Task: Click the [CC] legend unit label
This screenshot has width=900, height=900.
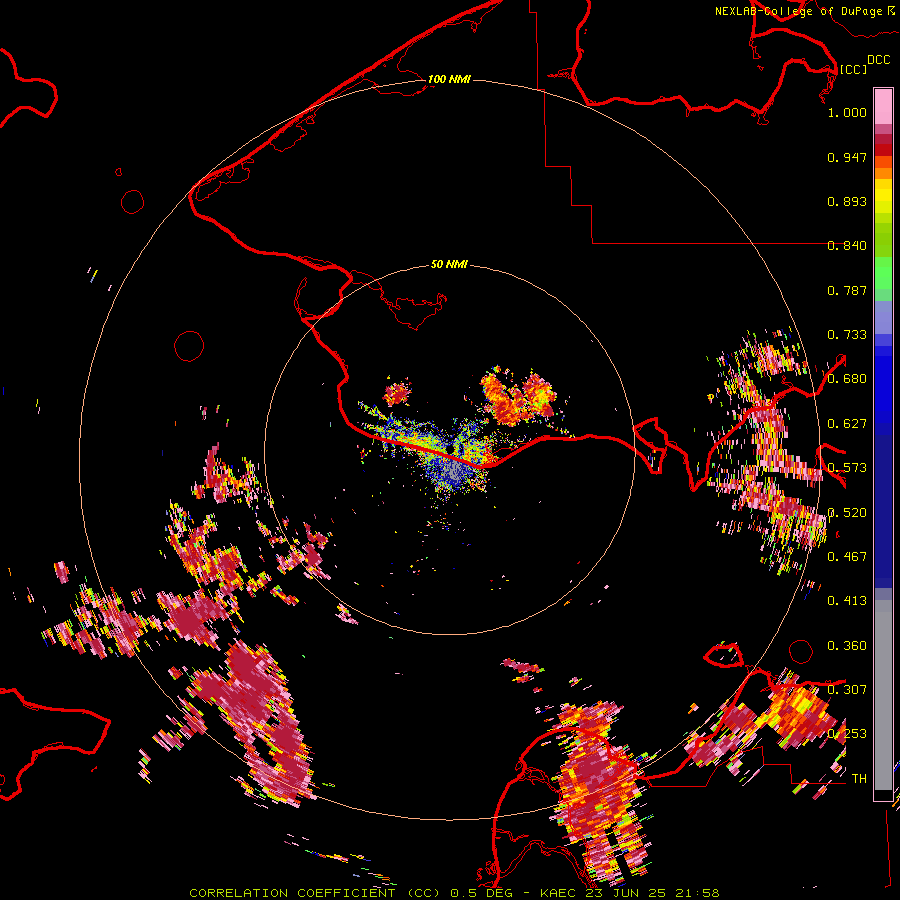Action: click(853, 69)
